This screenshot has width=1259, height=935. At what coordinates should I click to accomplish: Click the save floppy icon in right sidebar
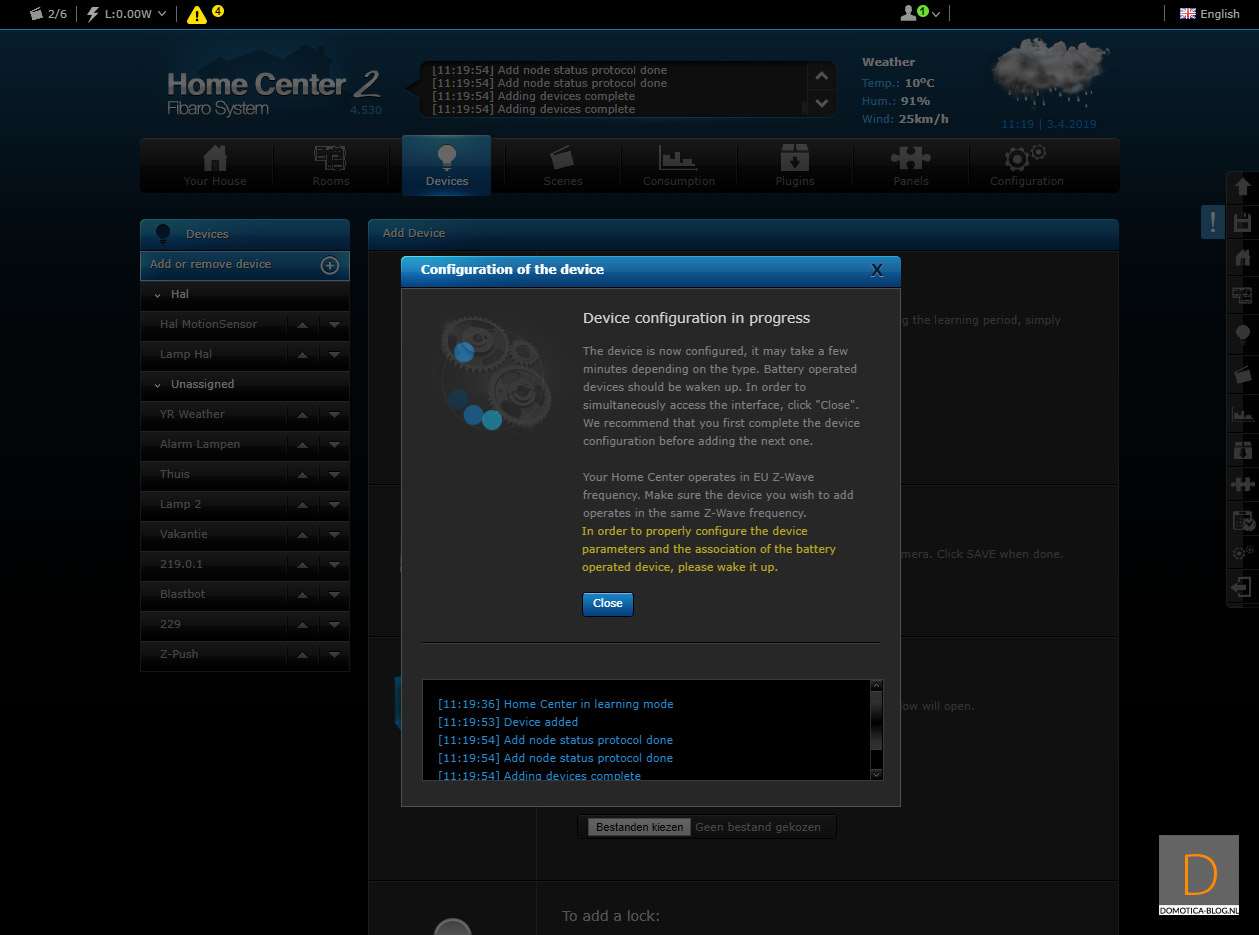point(1243,222)
